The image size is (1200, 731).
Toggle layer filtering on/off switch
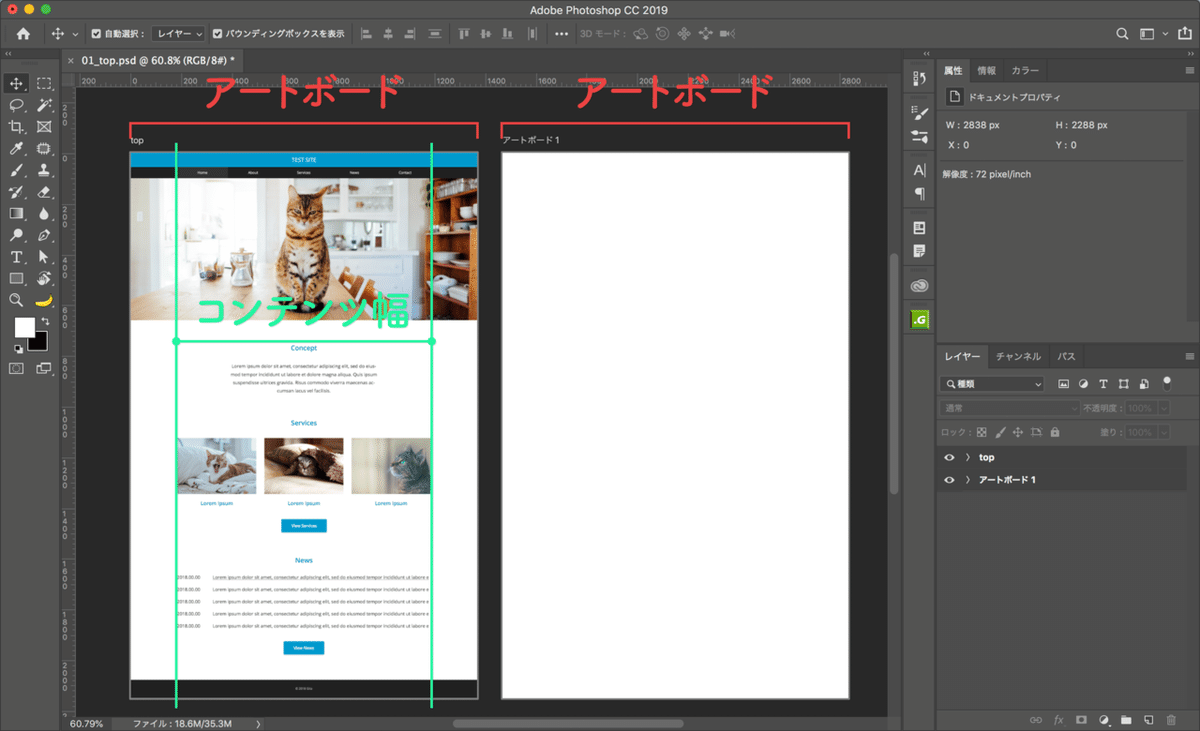click(x=1166, y=382)
